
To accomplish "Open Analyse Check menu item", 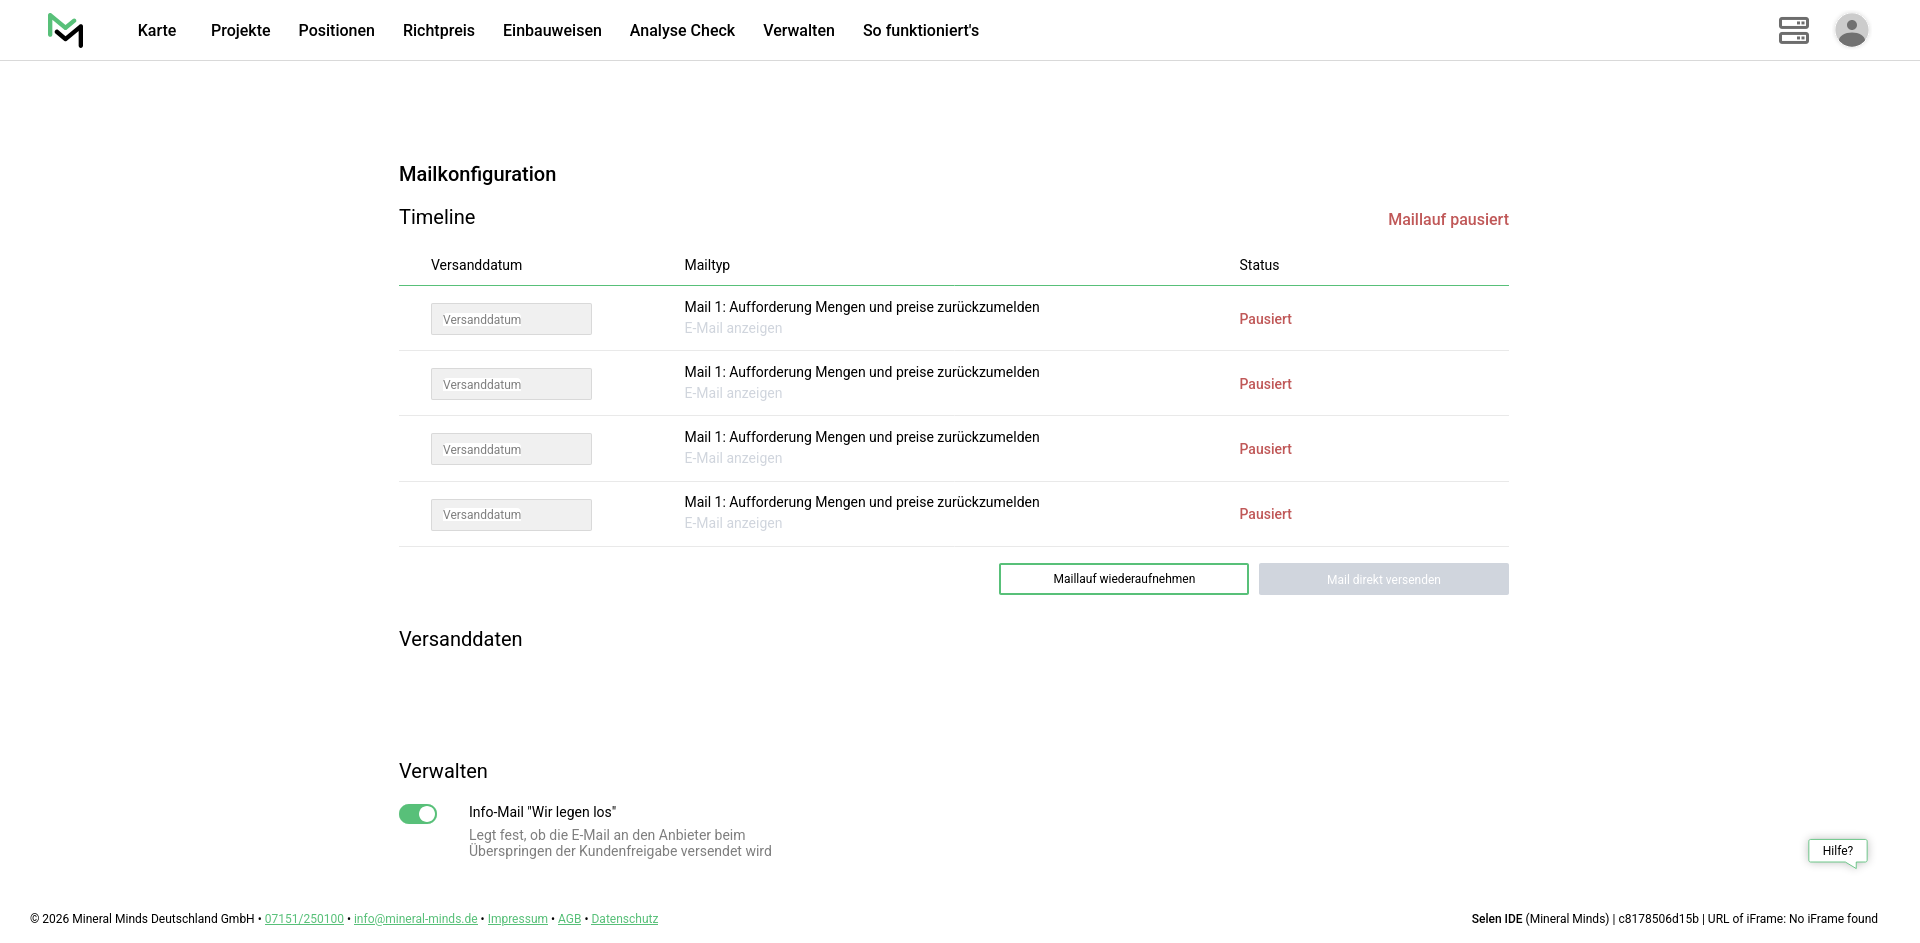I will (x=682, y=30).
